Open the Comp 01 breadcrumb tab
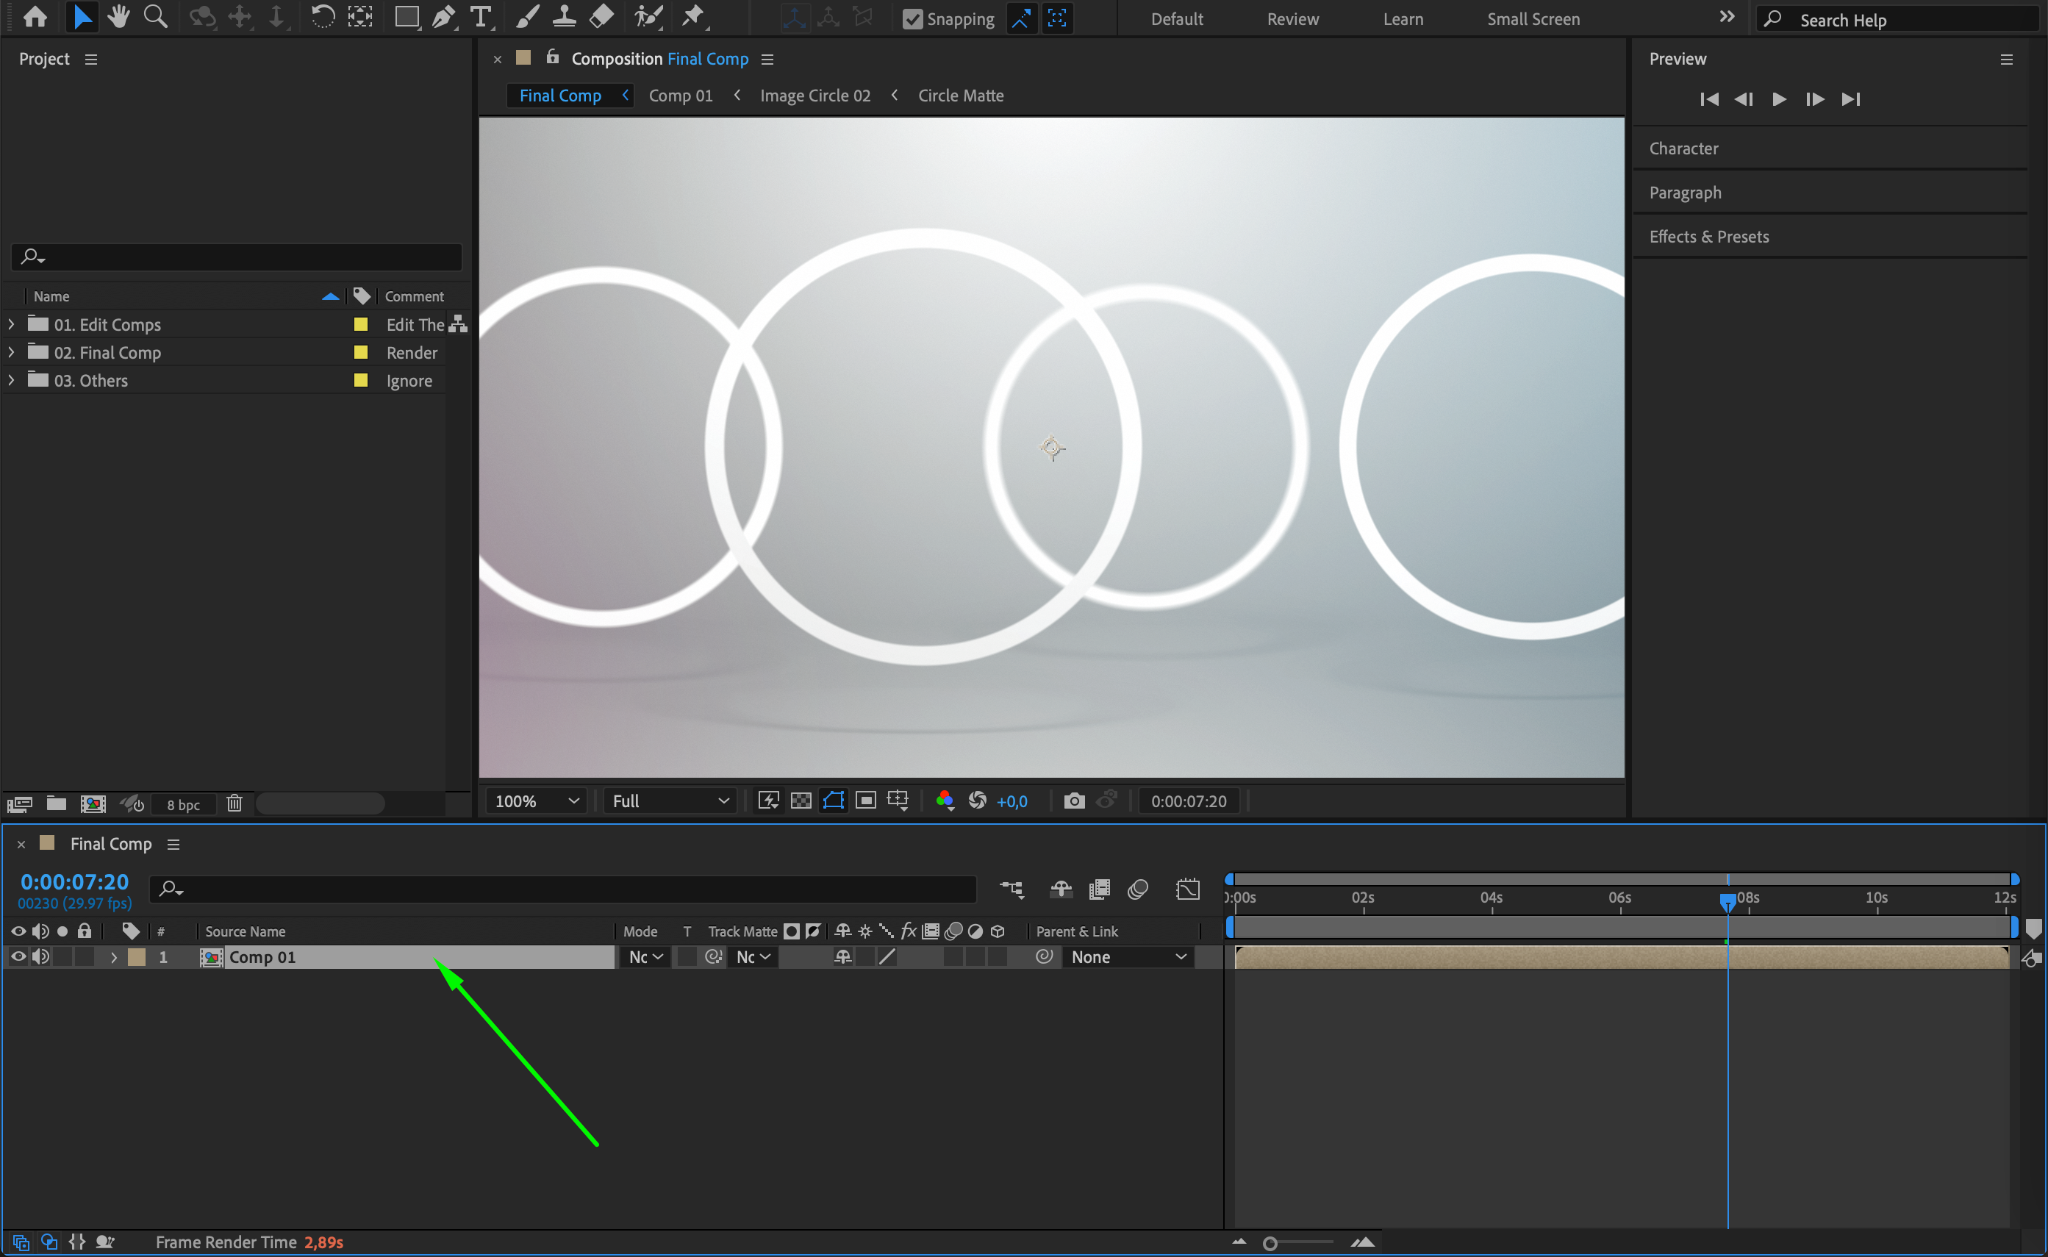The height and width of the screenshot is (1257, 2048). tap(680, 96)
